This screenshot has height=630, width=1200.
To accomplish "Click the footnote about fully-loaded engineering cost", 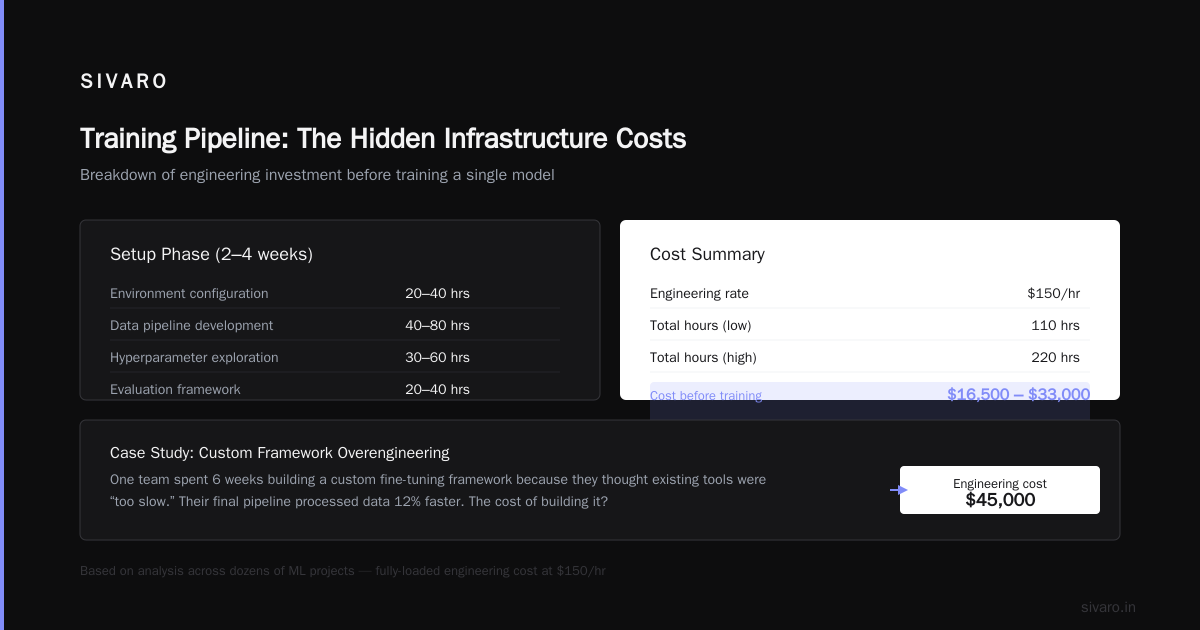I will point(343,571).
